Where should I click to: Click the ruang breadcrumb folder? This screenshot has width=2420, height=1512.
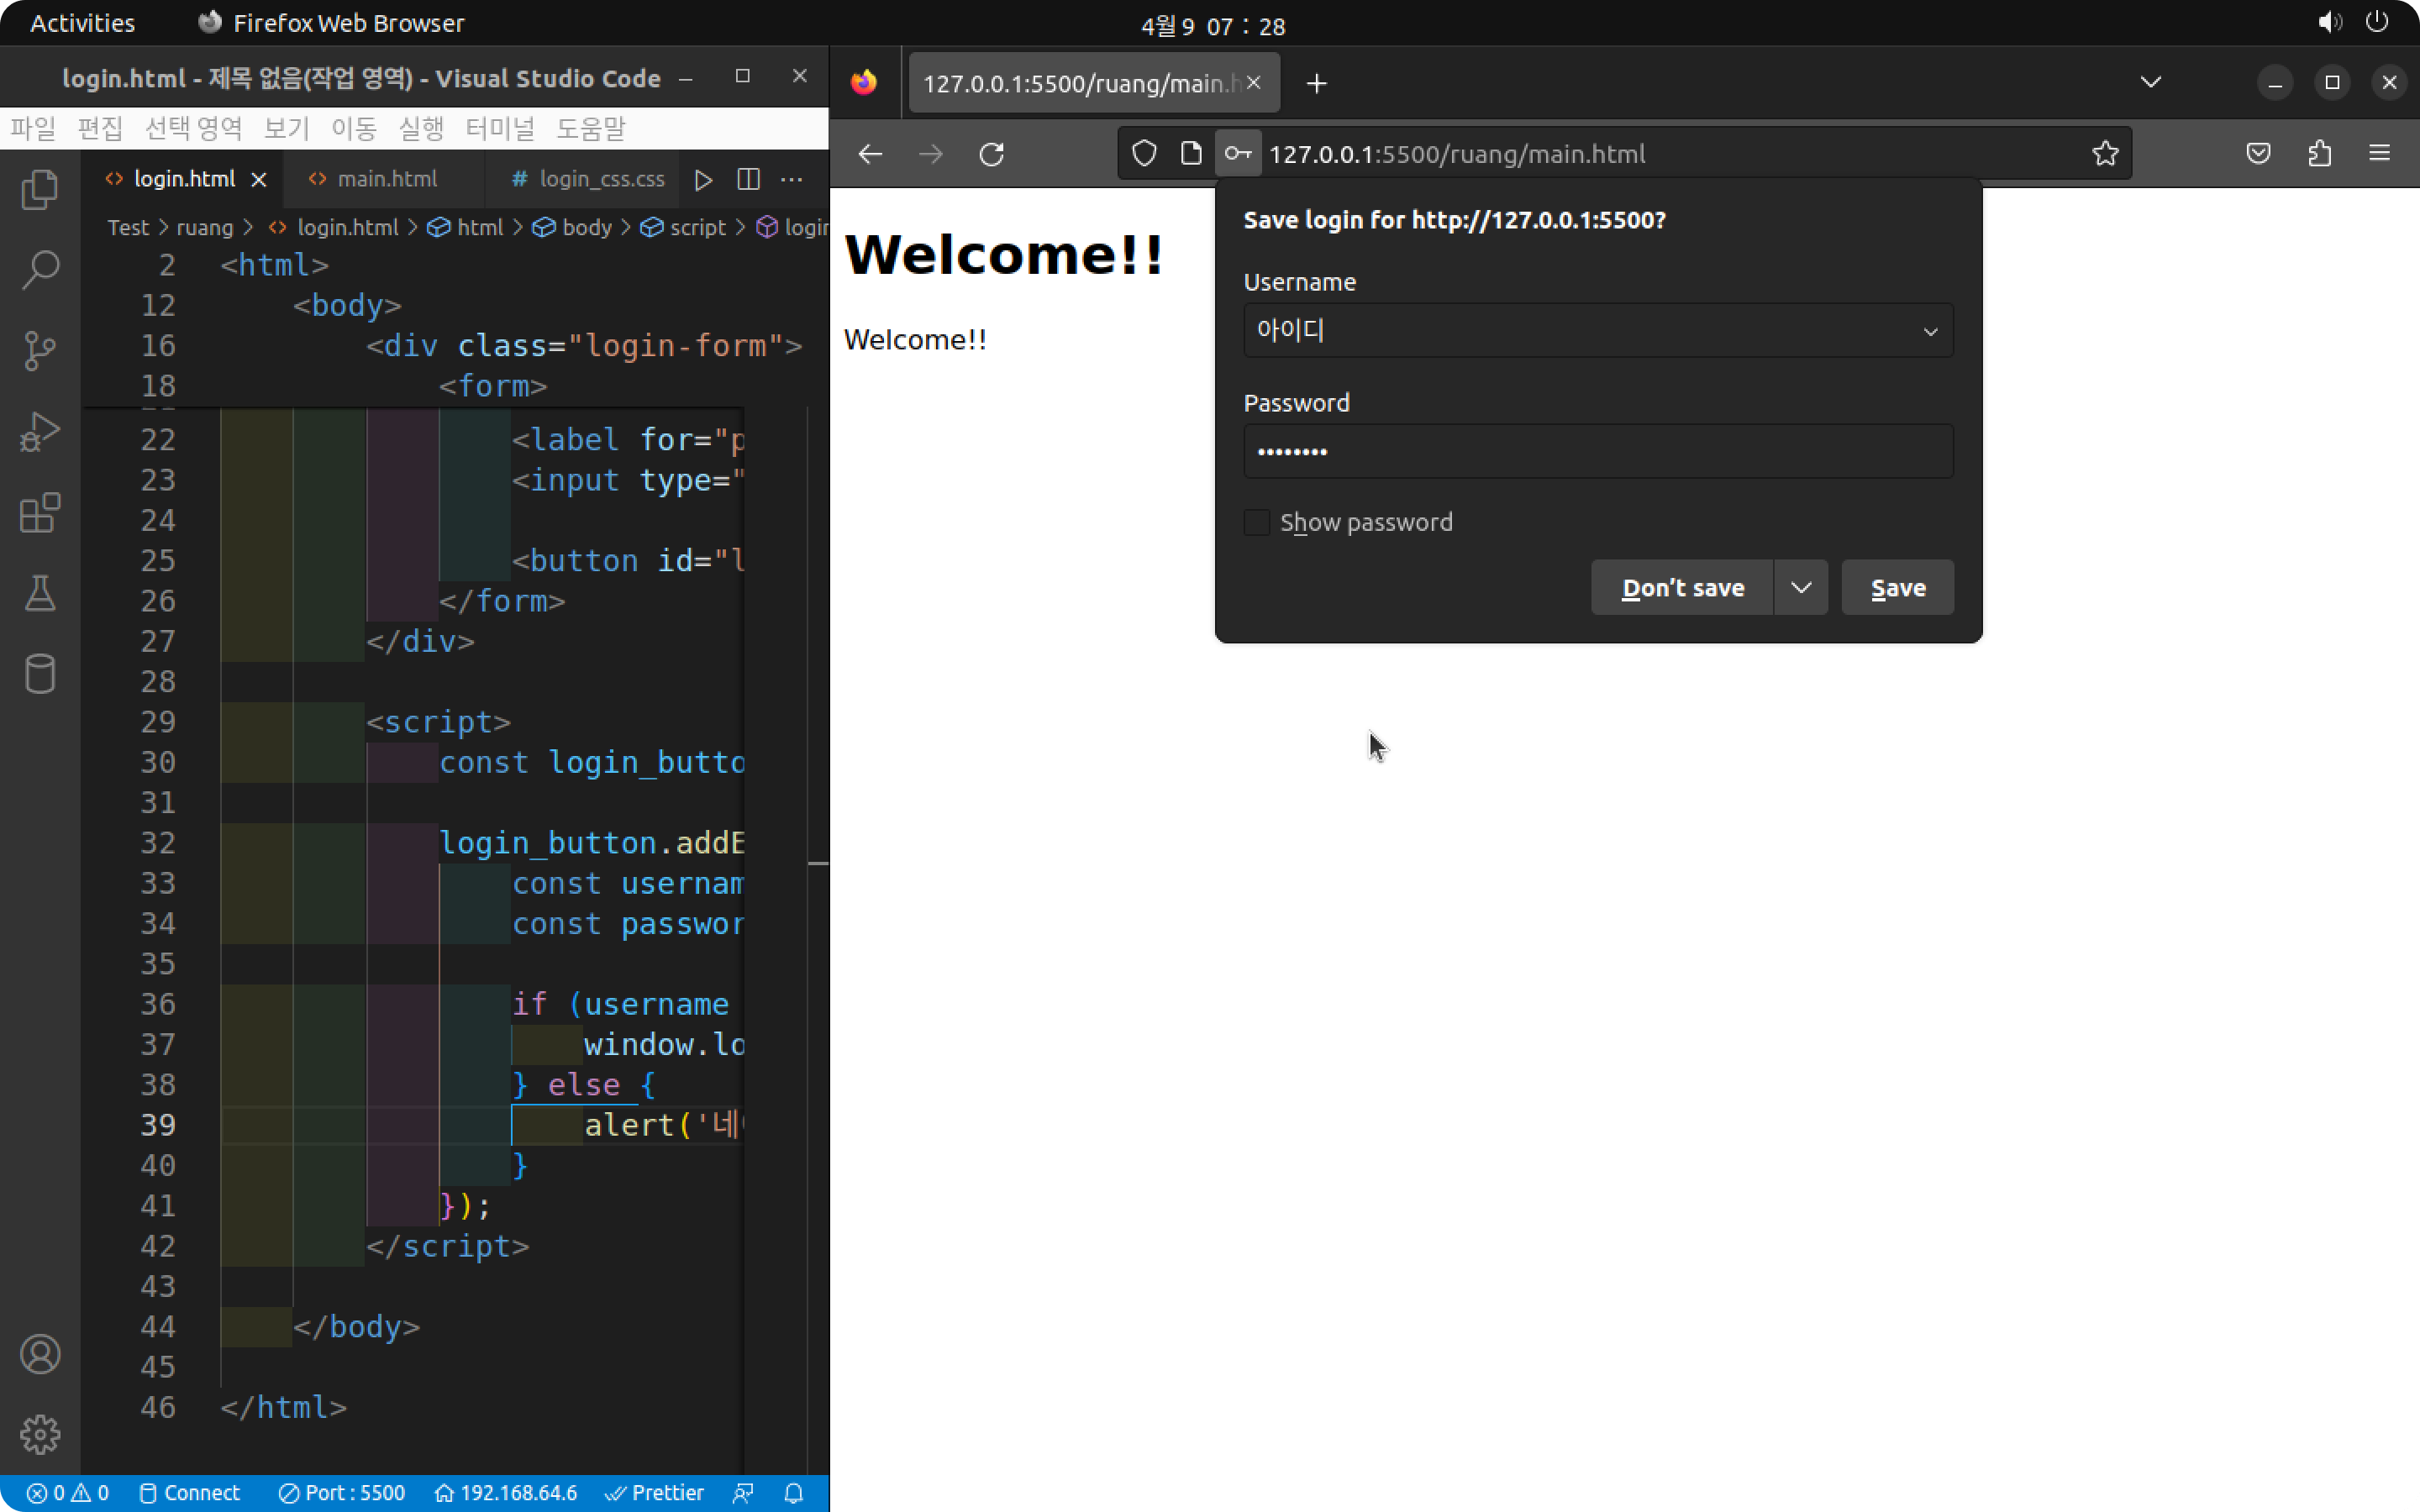point(205,228)
